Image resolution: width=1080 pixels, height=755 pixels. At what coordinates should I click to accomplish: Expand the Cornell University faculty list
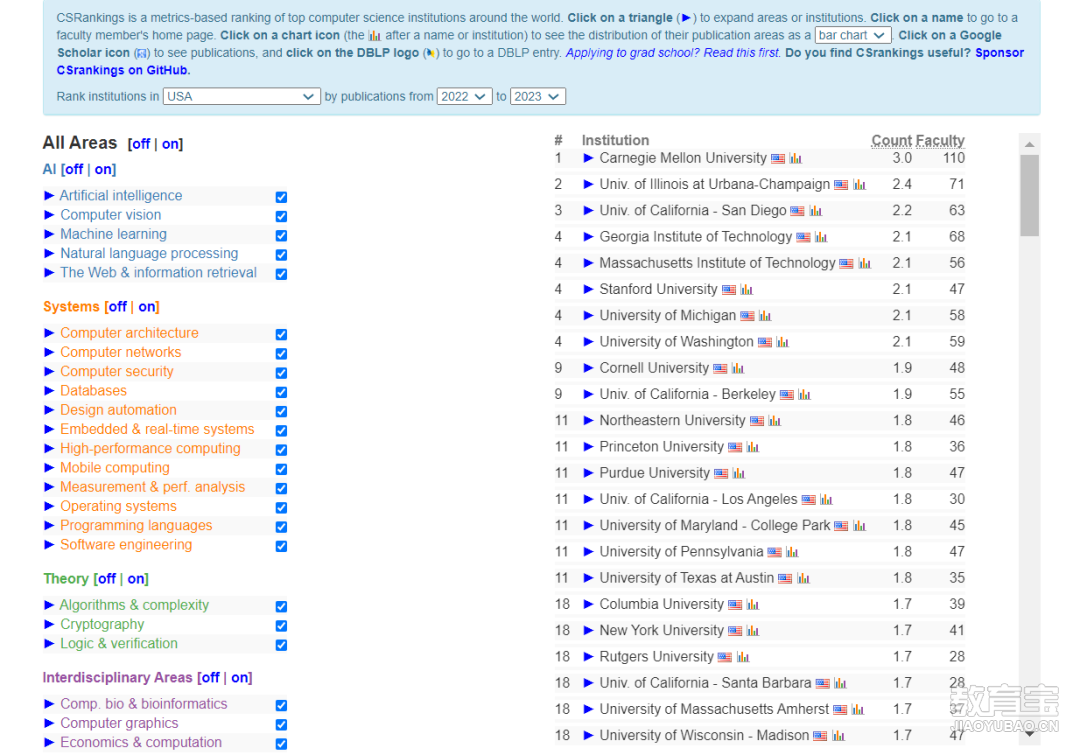[588, 368]
